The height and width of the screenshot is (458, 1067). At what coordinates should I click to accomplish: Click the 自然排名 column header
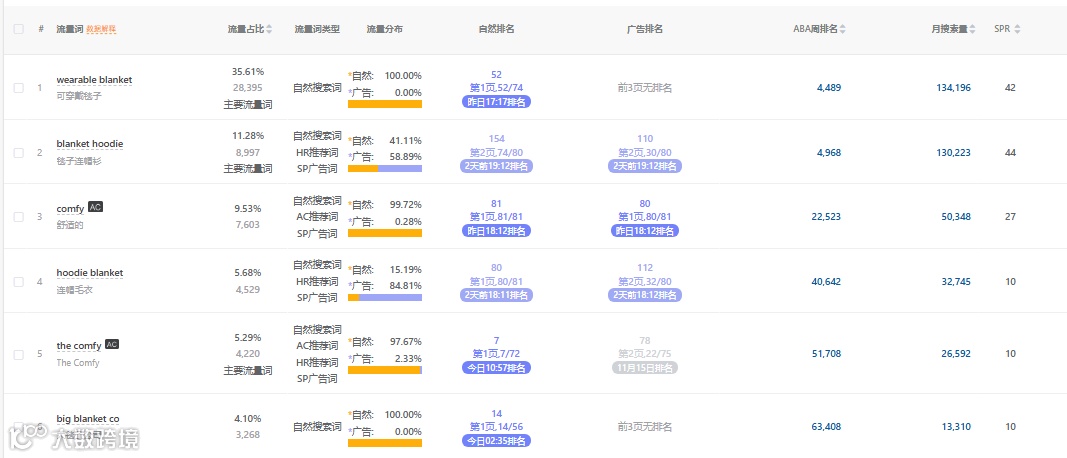click(496, 29)
